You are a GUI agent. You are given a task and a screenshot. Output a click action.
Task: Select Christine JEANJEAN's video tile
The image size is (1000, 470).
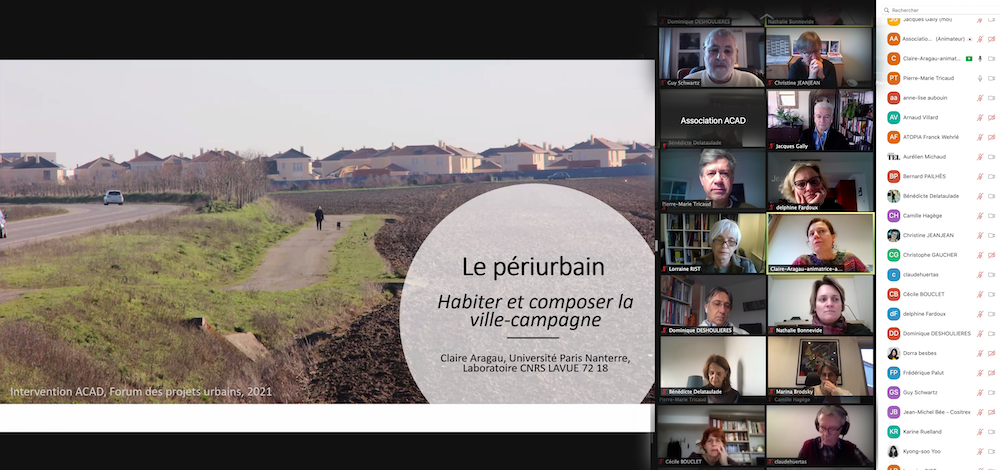coord(820,57)
